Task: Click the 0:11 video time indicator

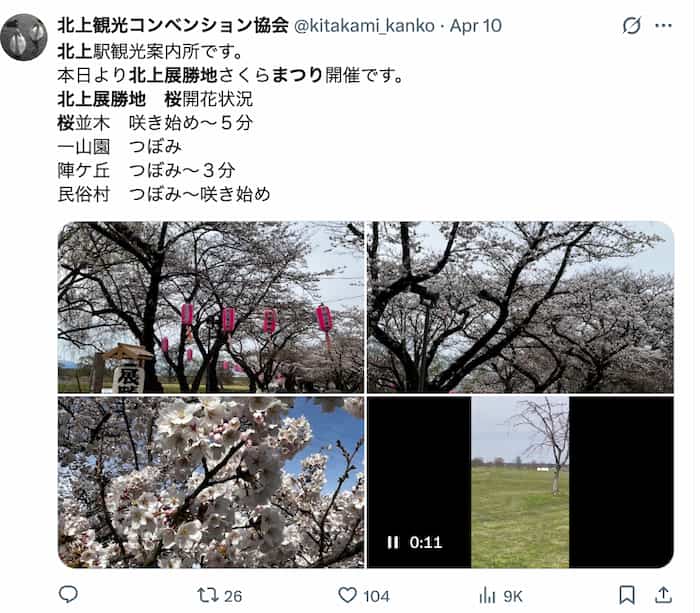Action: tap(425, 542)
